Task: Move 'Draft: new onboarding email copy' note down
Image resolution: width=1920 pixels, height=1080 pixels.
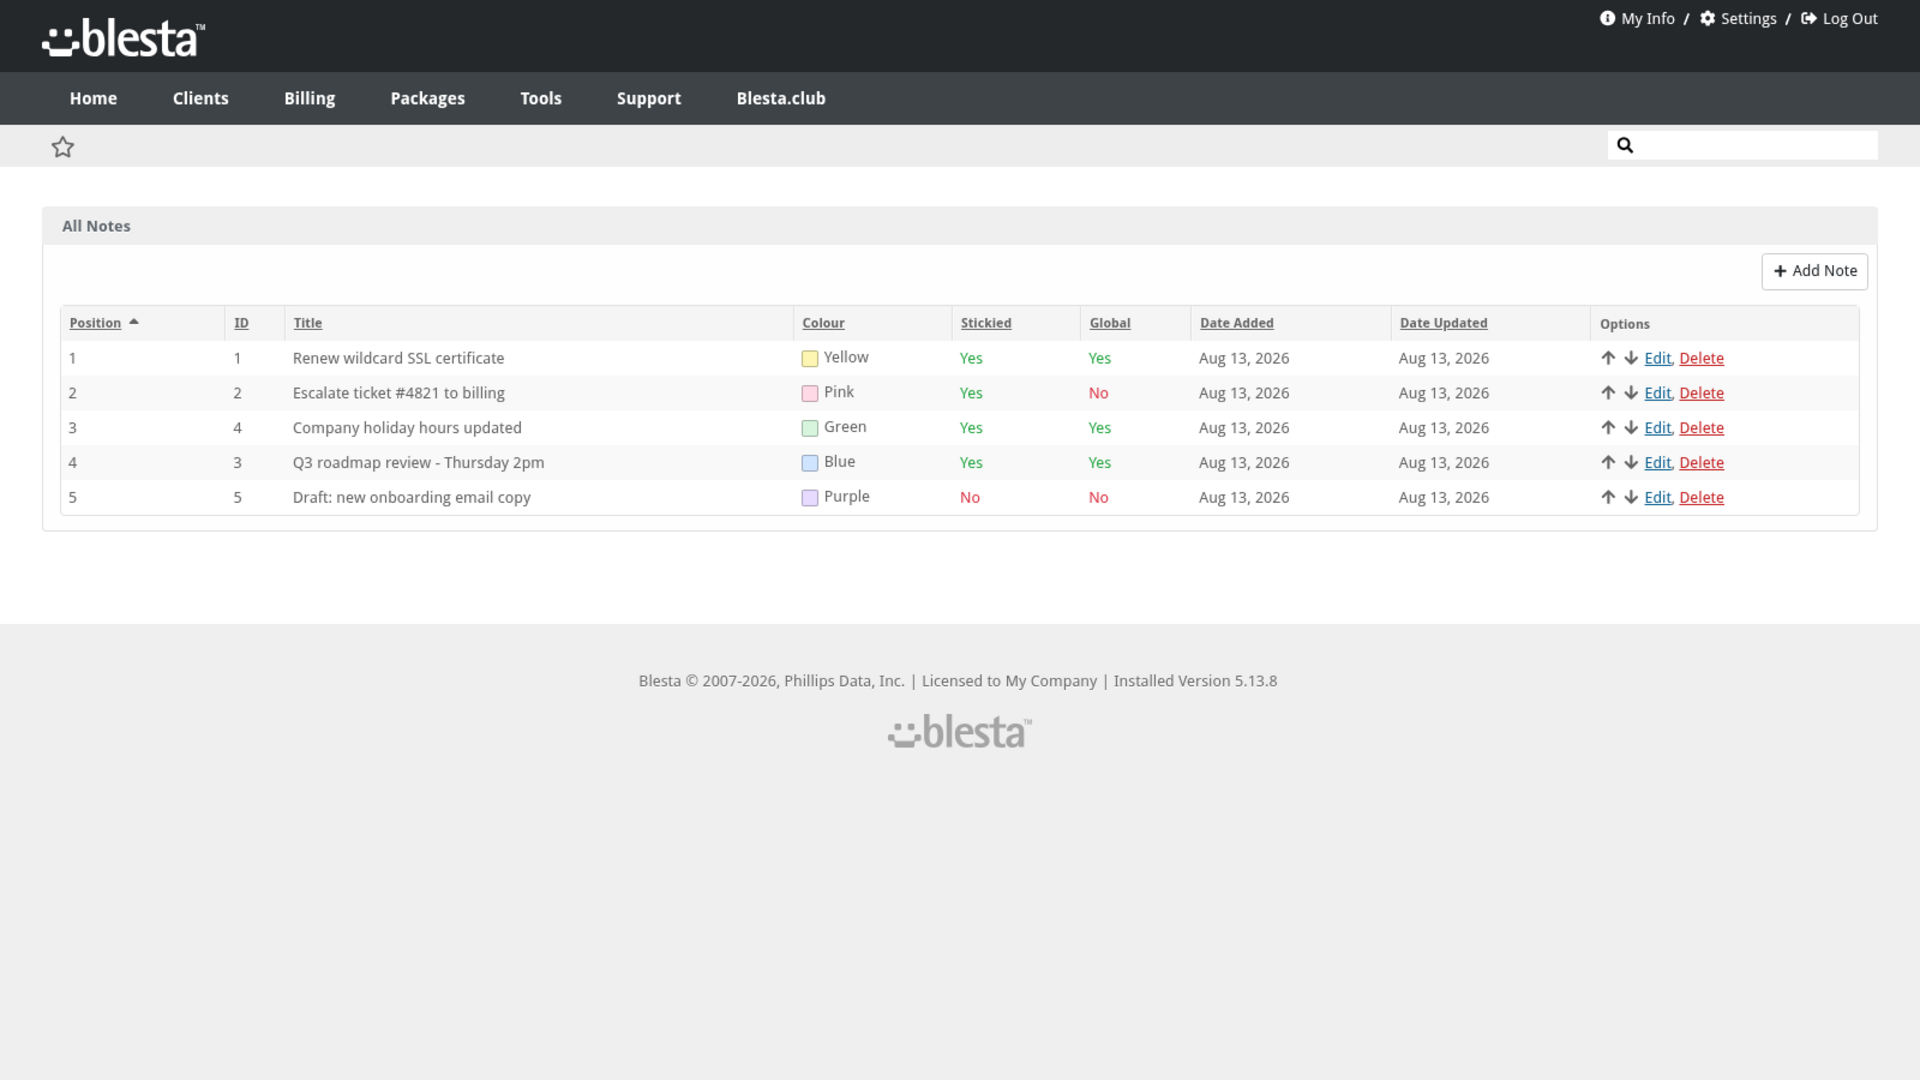Action: [x=1631, y=497]
